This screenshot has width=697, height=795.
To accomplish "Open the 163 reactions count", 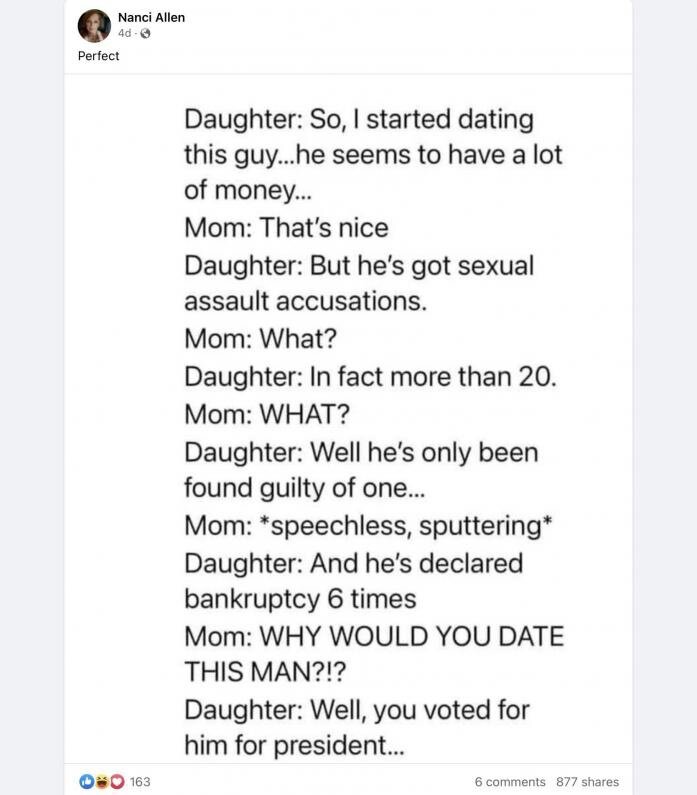I will click(140, 781).
